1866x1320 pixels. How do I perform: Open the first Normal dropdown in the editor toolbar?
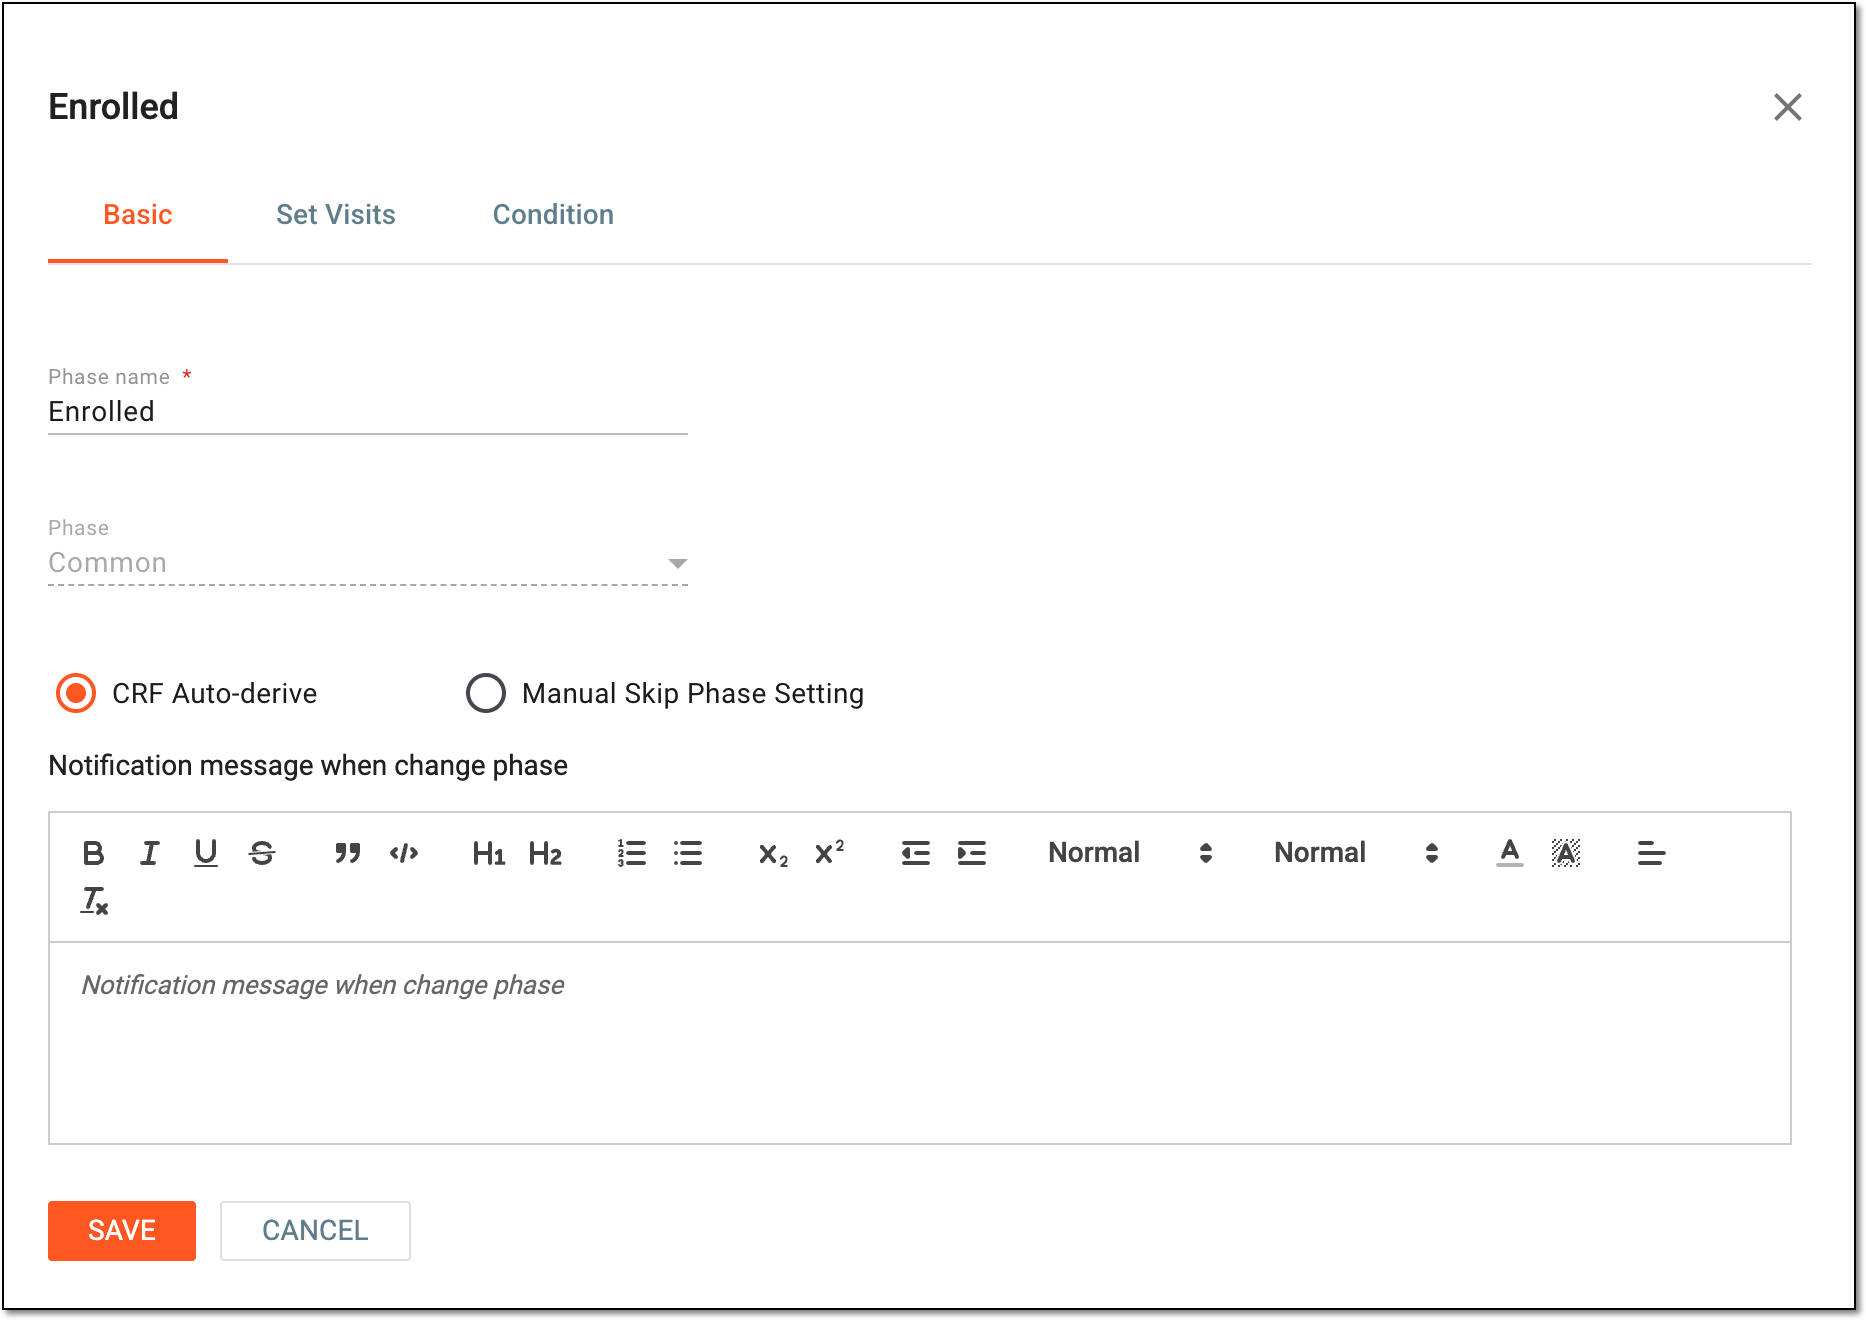[1130, 853]
